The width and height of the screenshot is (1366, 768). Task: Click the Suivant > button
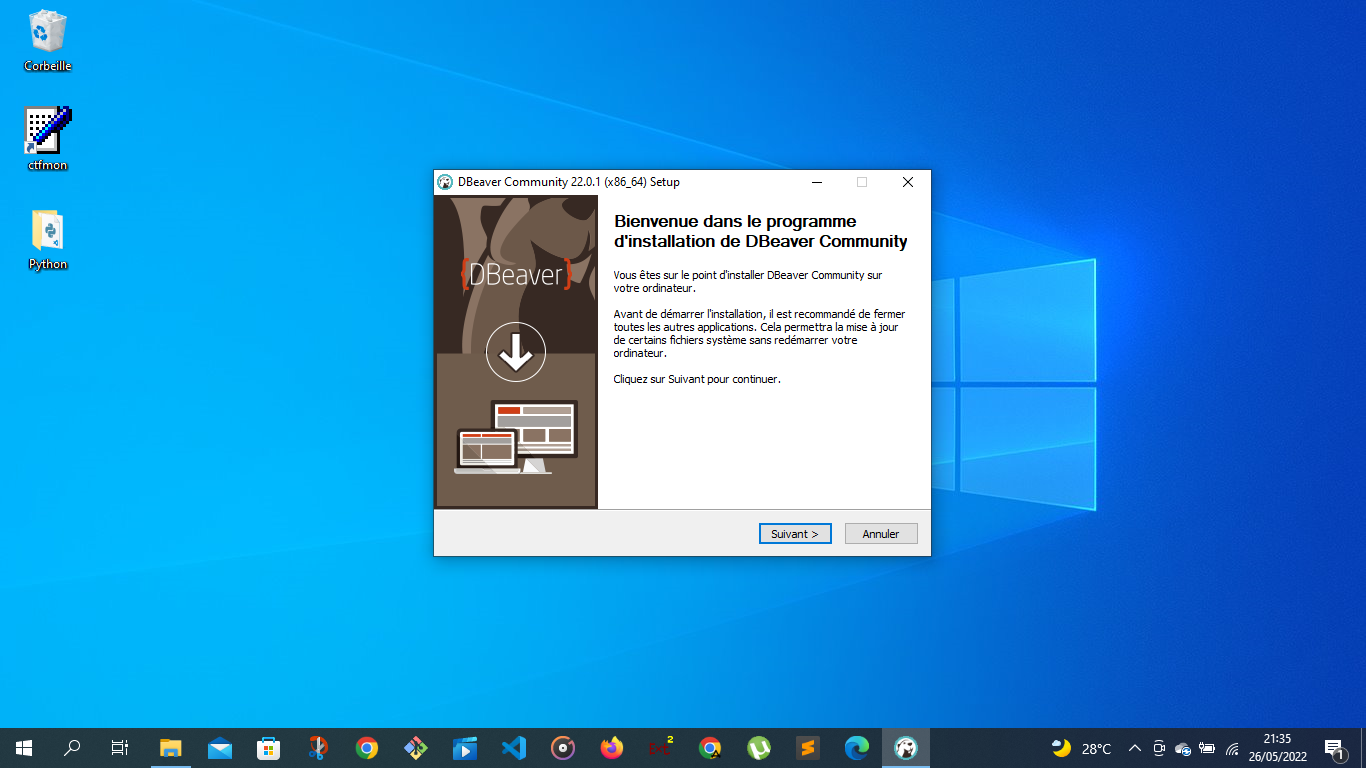(795, 534)
